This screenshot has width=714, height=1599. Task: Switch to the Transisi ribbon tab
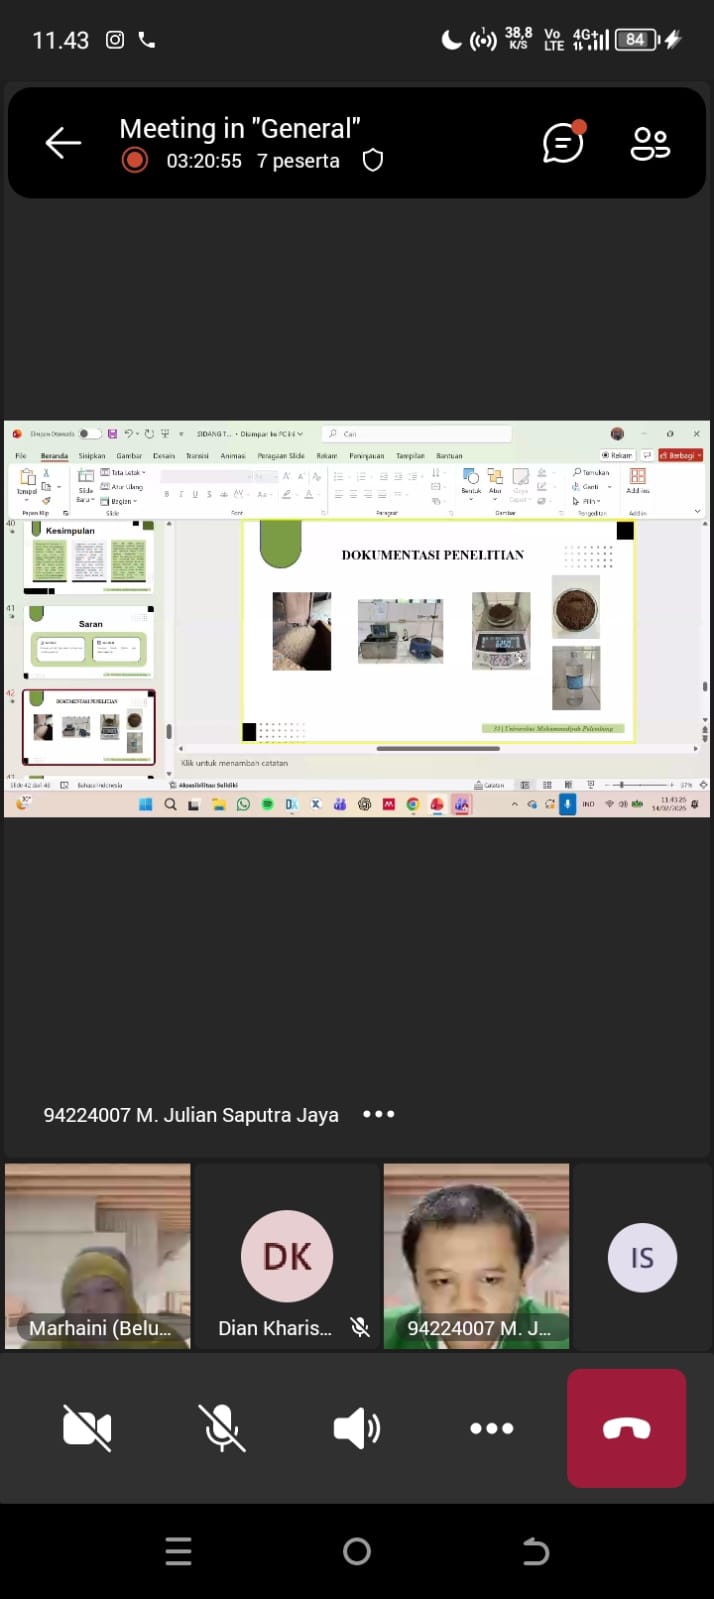197,456
